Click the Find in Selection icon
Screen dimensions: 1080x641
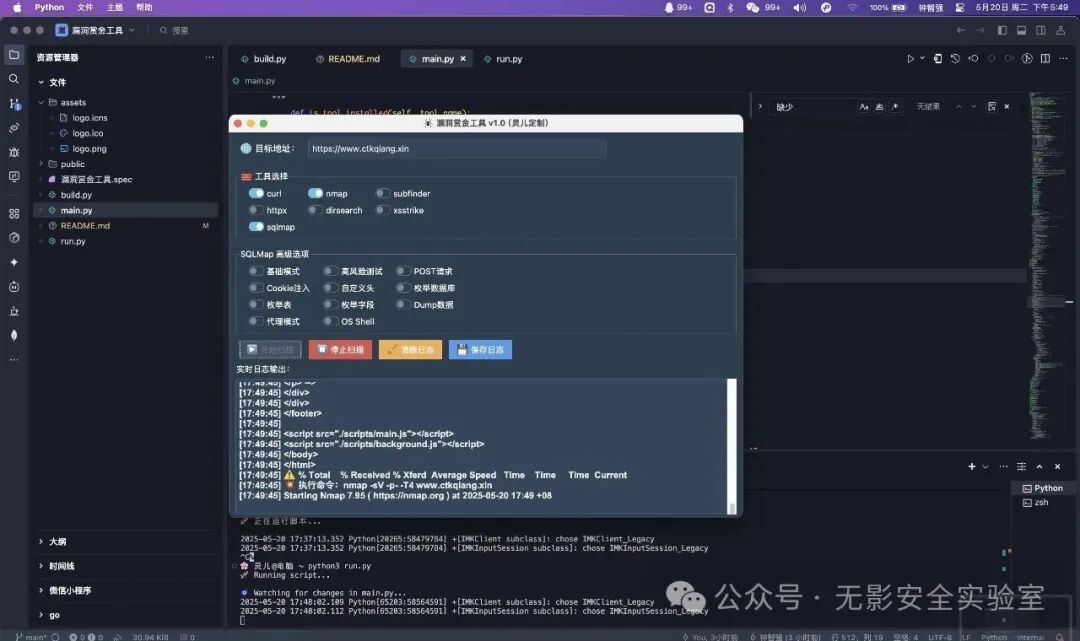coord(992,107)
